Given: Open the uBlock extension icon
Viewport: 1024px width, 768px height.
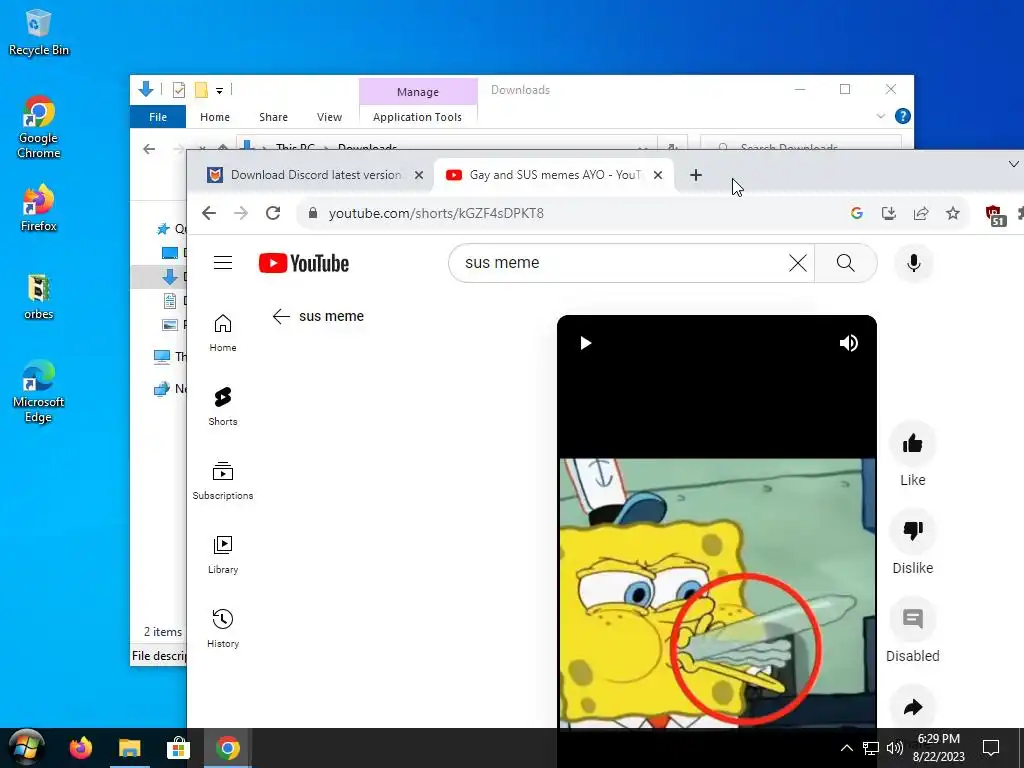Looking at the screenshot, I should (x=995, y=214).
